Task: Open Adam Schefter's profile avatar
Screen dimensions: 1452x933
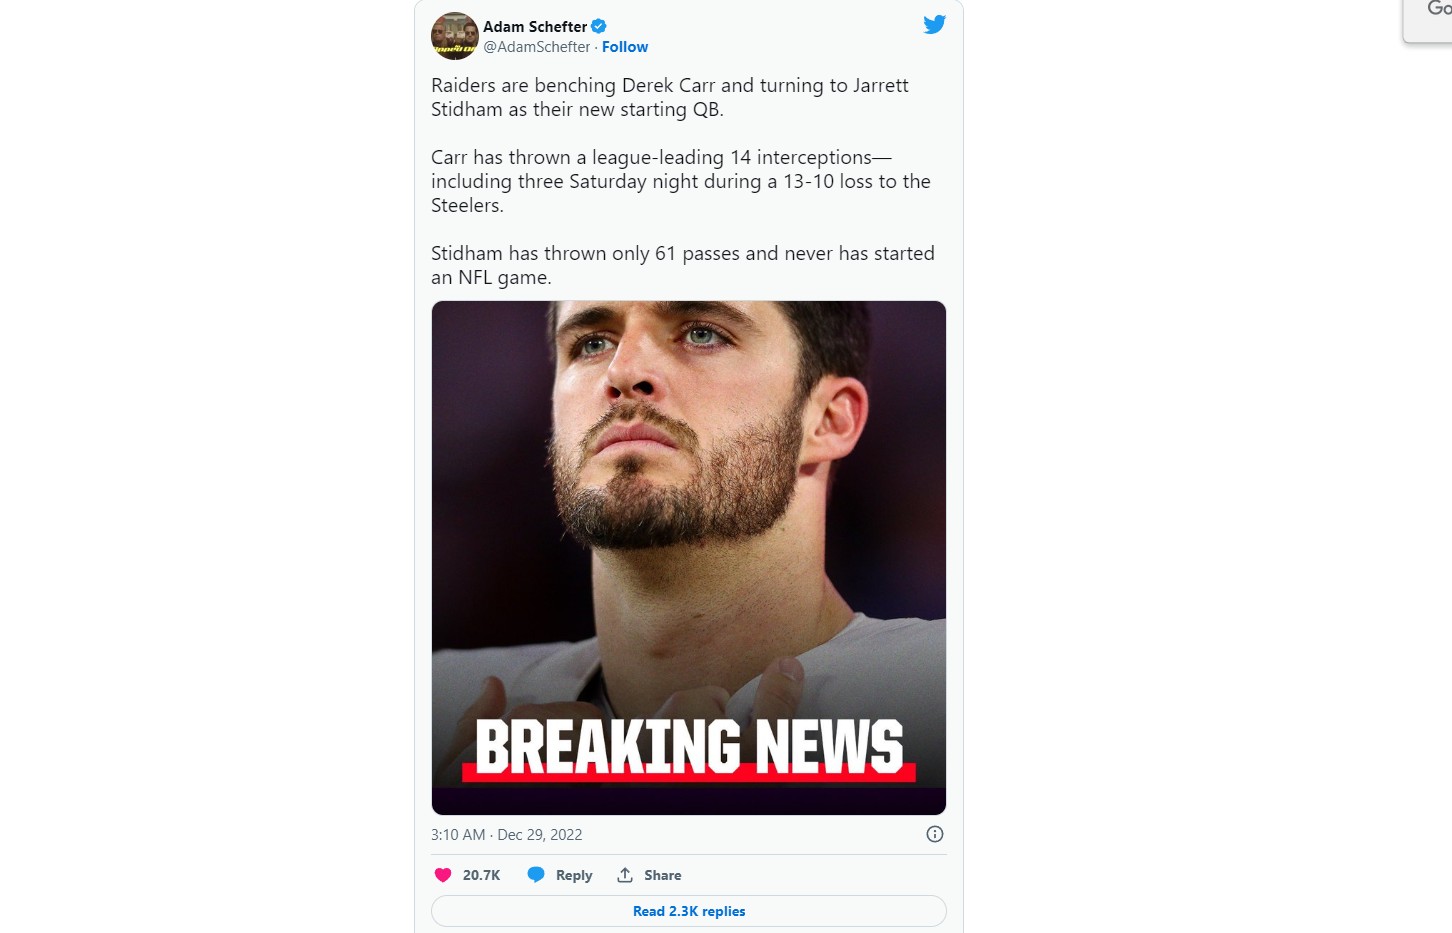Action: [x=454, y=36]
